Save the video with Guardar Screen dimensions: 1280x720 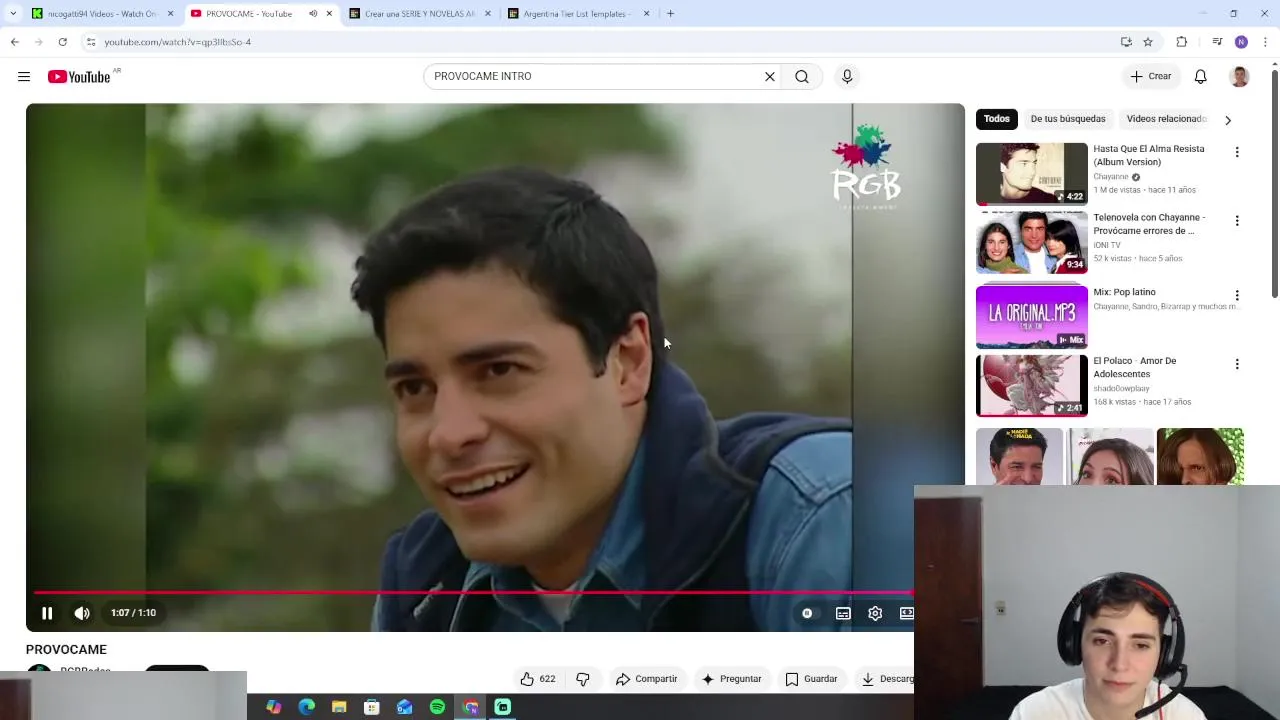click(811, 679)
